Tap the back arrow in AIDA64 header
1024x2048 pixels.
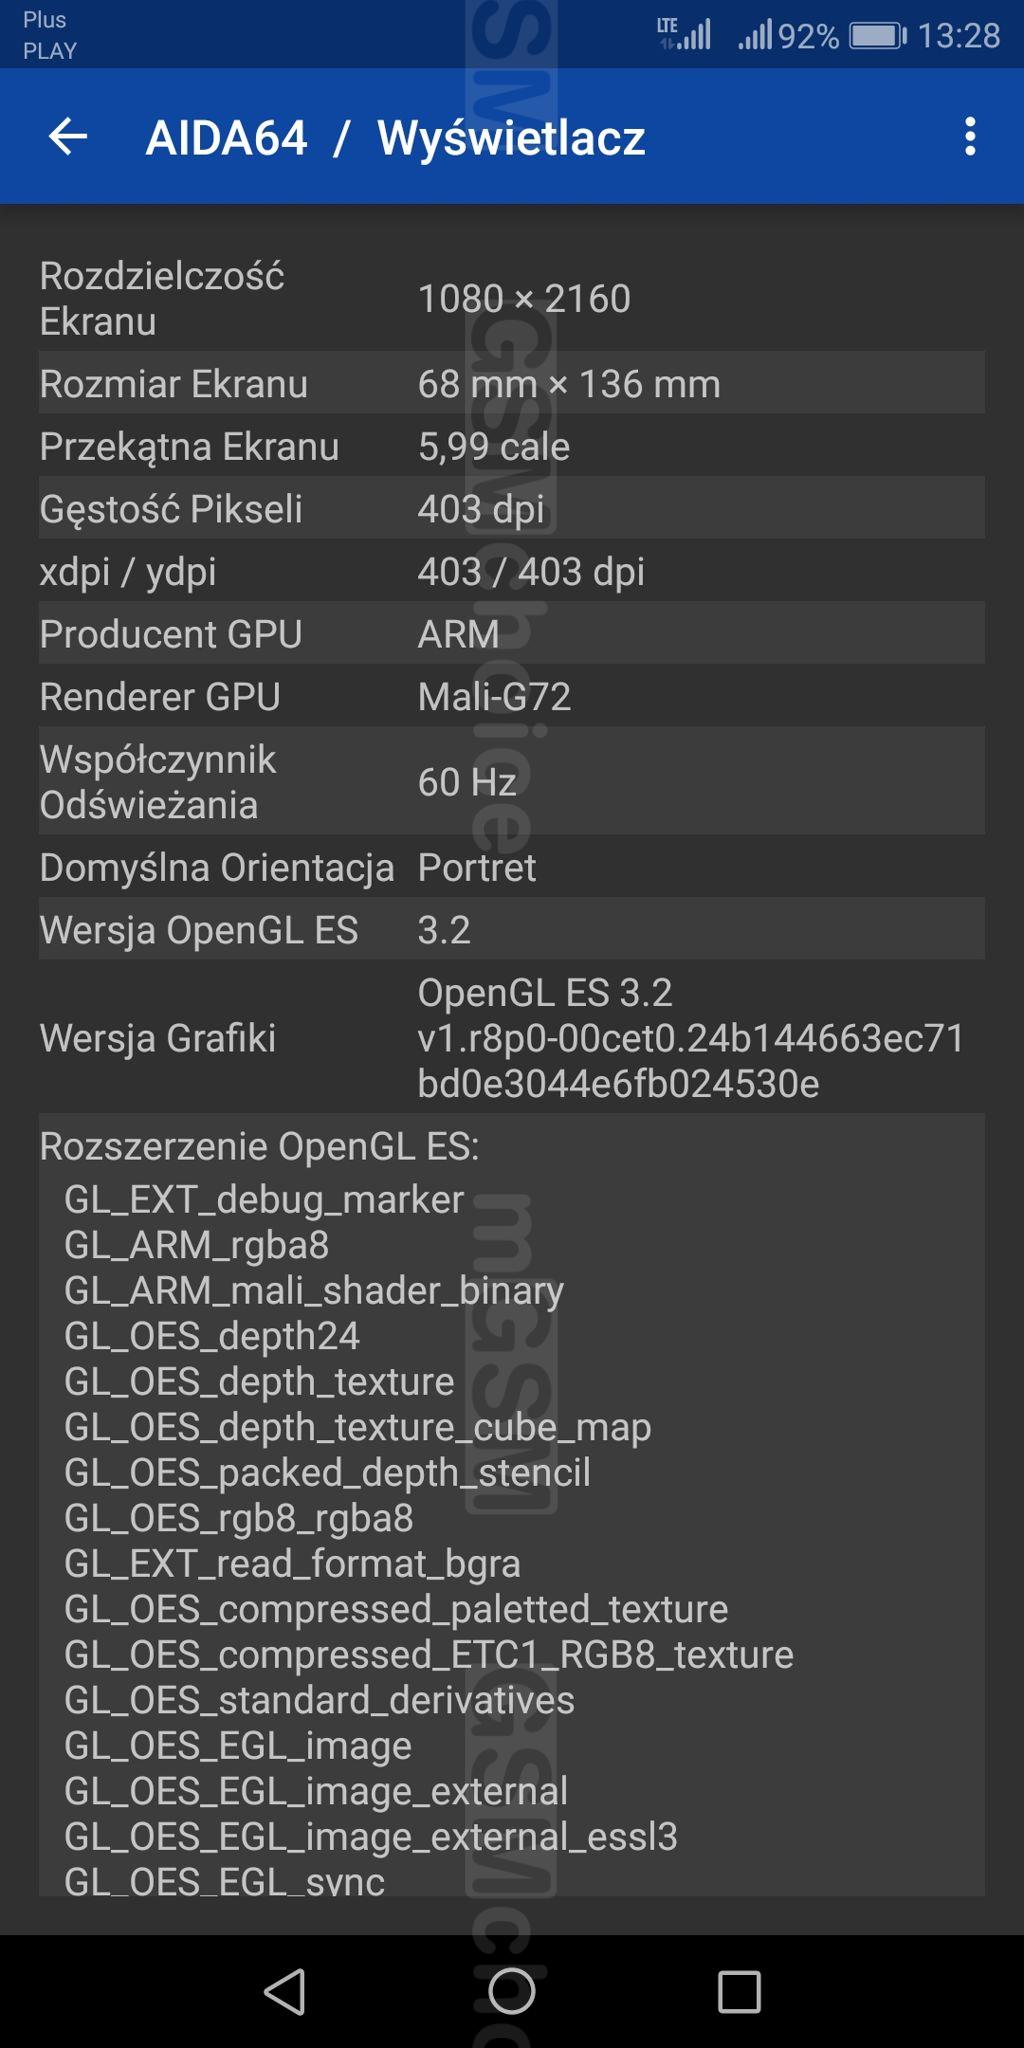[68, 137]
